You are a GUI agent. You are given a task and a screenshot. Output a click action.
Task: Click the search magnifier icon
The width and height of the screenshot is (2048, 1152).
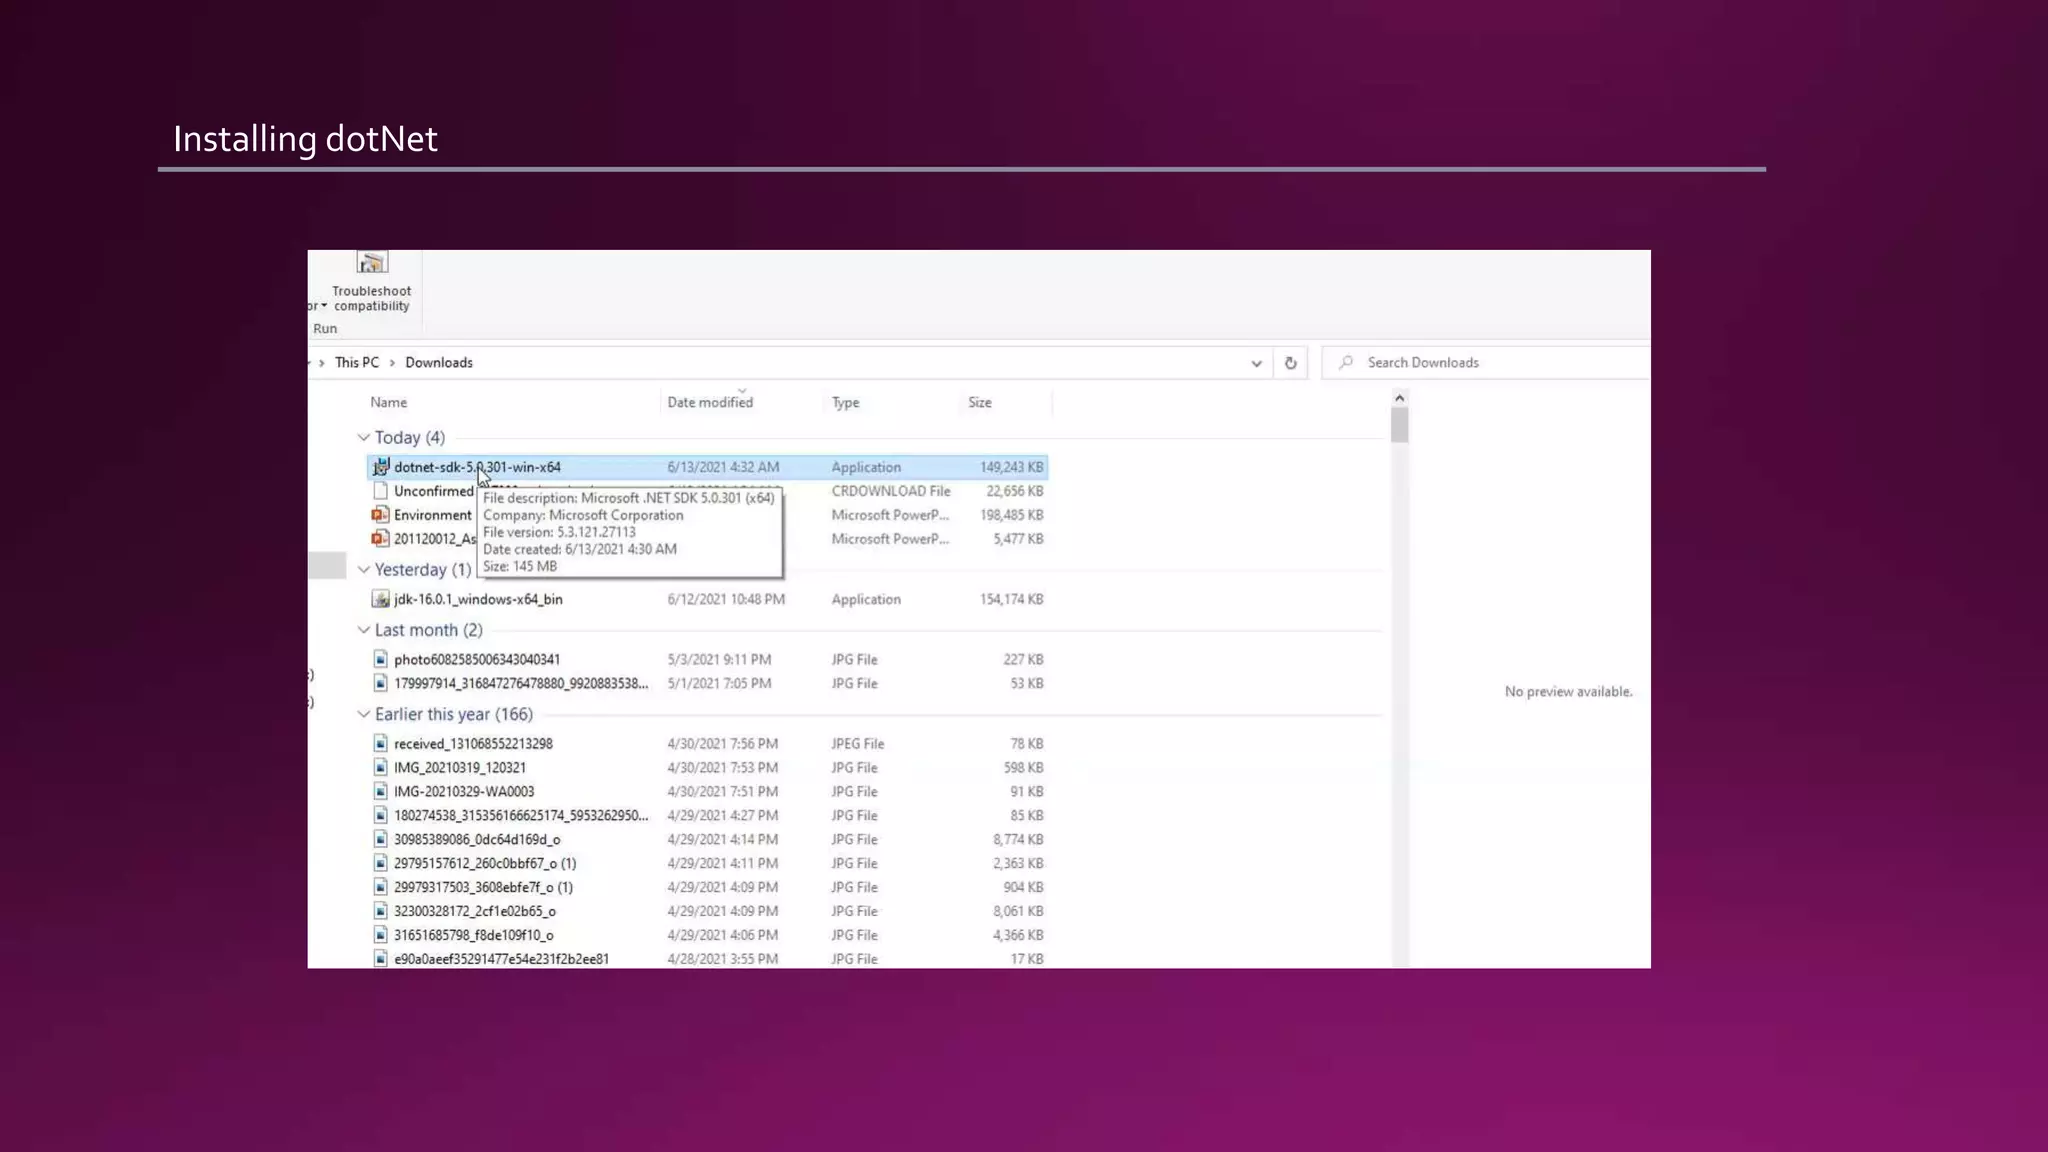pyautogui.click(x=1346, y=362)
